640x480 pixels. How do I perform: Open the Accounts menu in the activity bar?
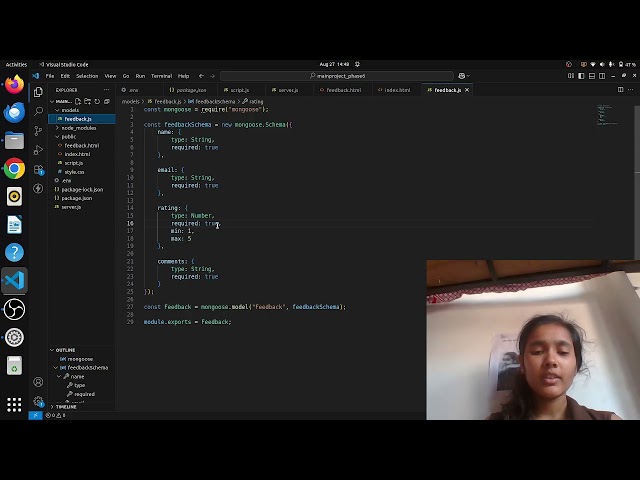click(38, 382)
